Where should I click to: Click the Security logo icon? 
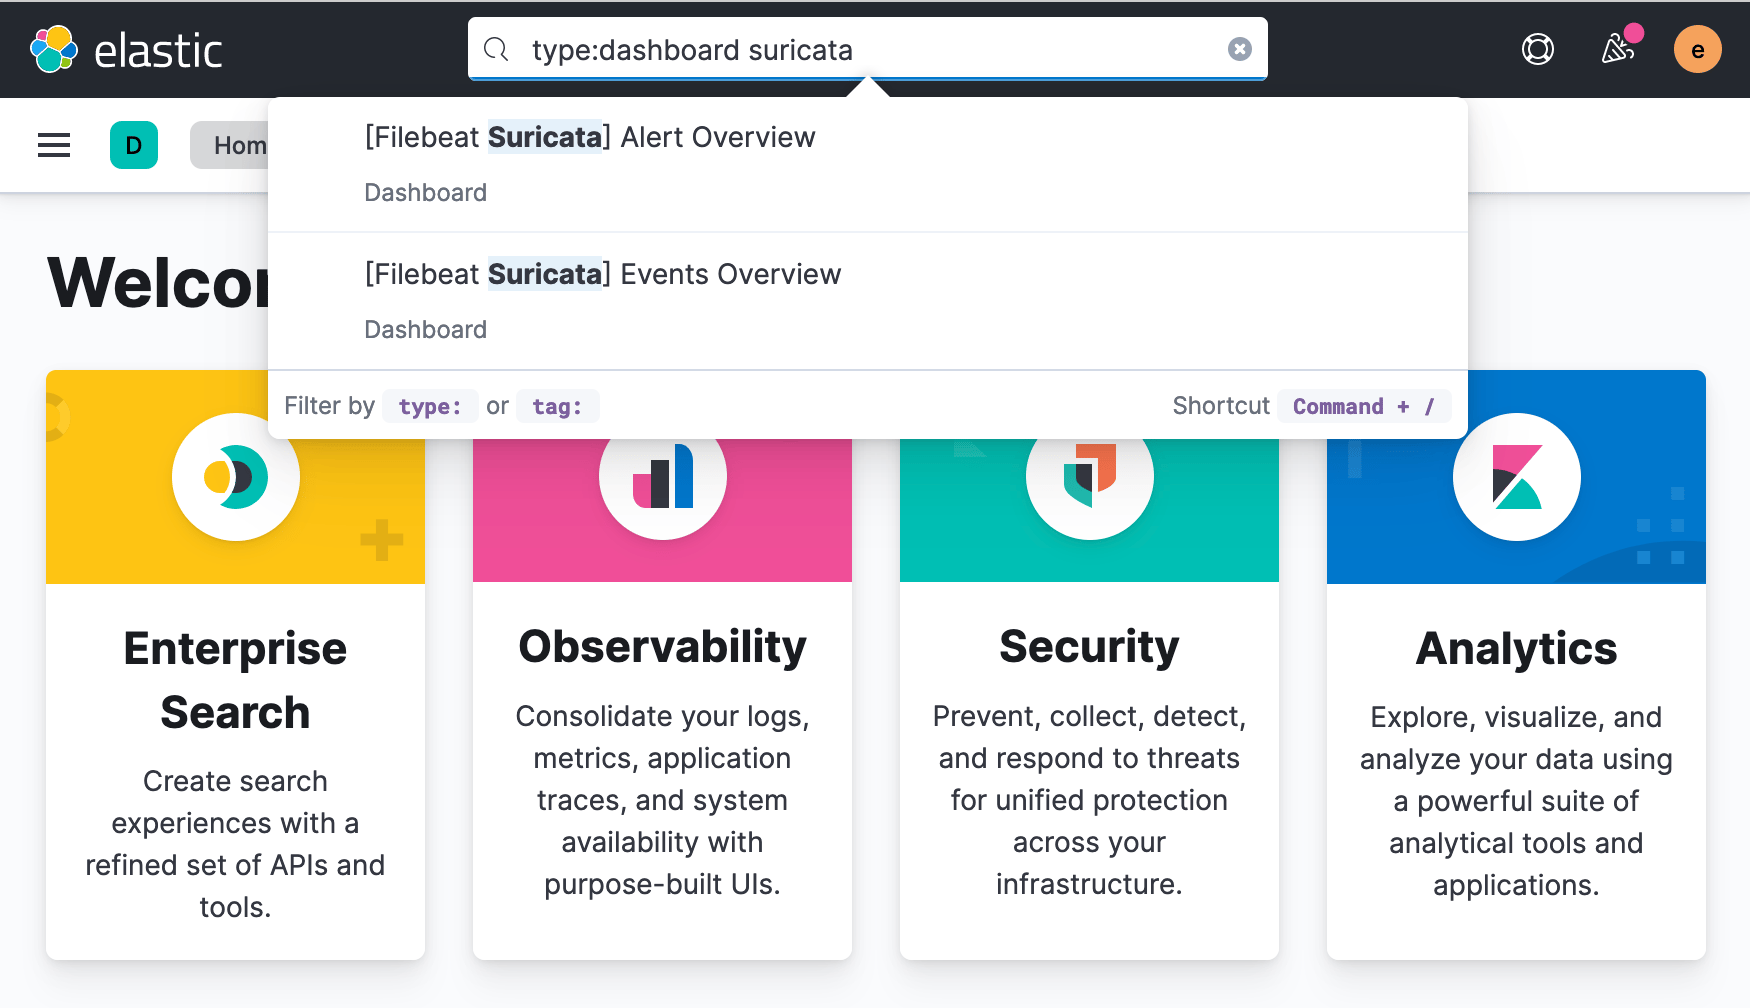point(1090,477)
